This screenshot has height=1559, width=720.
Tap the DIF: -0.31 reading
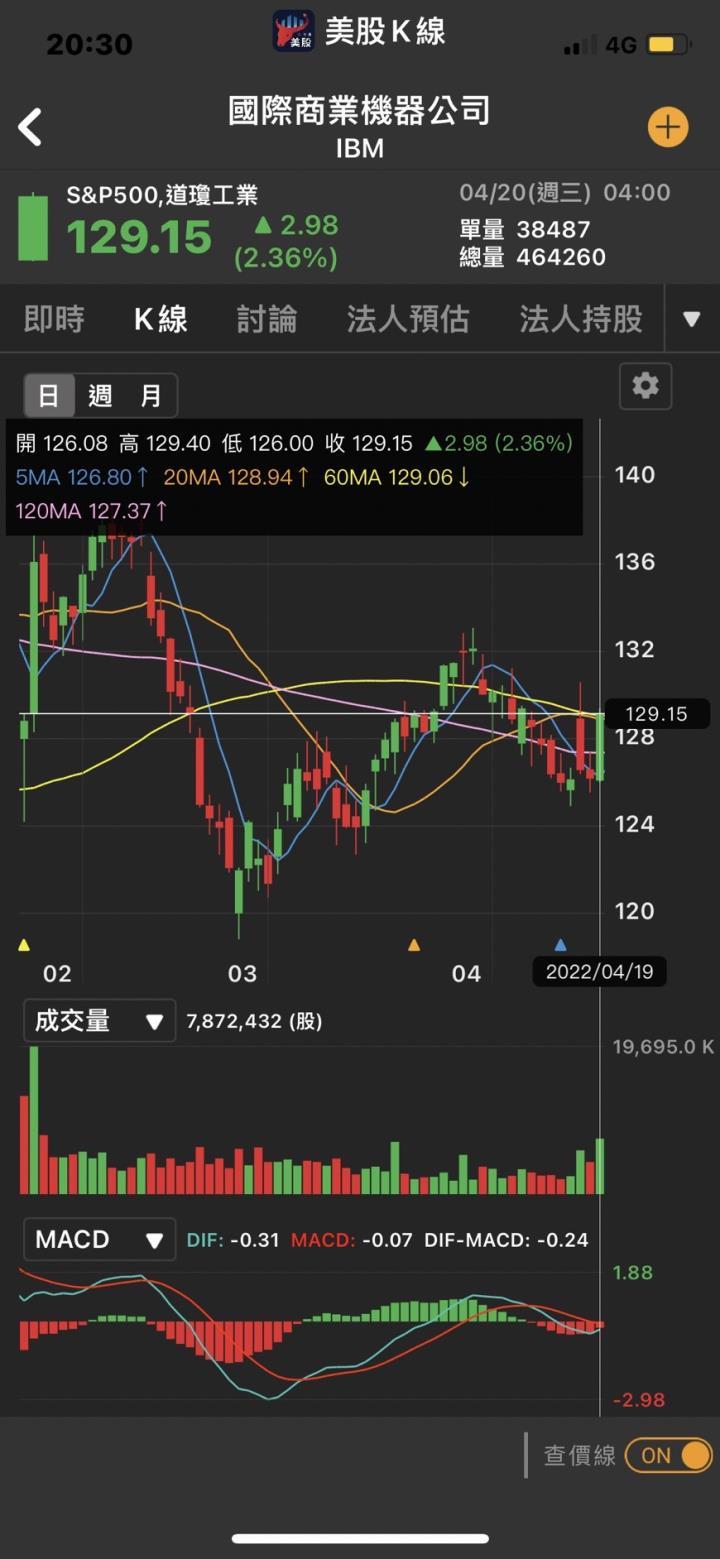coord(233,1240)
